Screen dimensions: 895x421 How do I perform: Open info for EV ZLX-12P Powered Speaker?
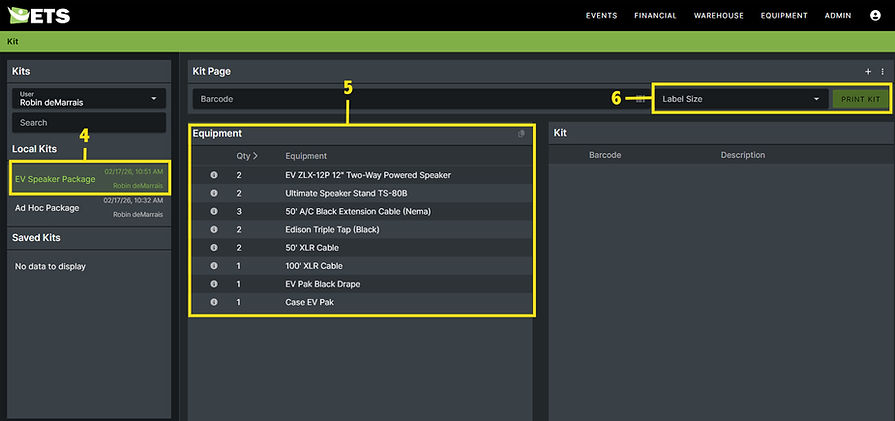(214, 175)
